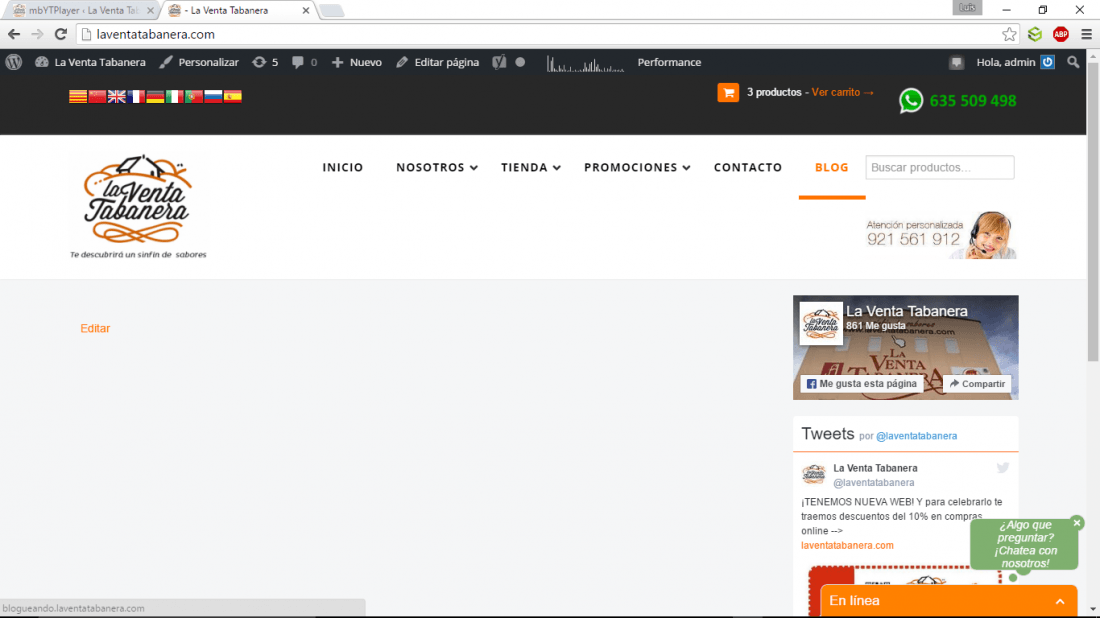The width and height of the screenshot is (1100, 618).
Task: Click the Ver carrito link
Action: coord(843,92)
